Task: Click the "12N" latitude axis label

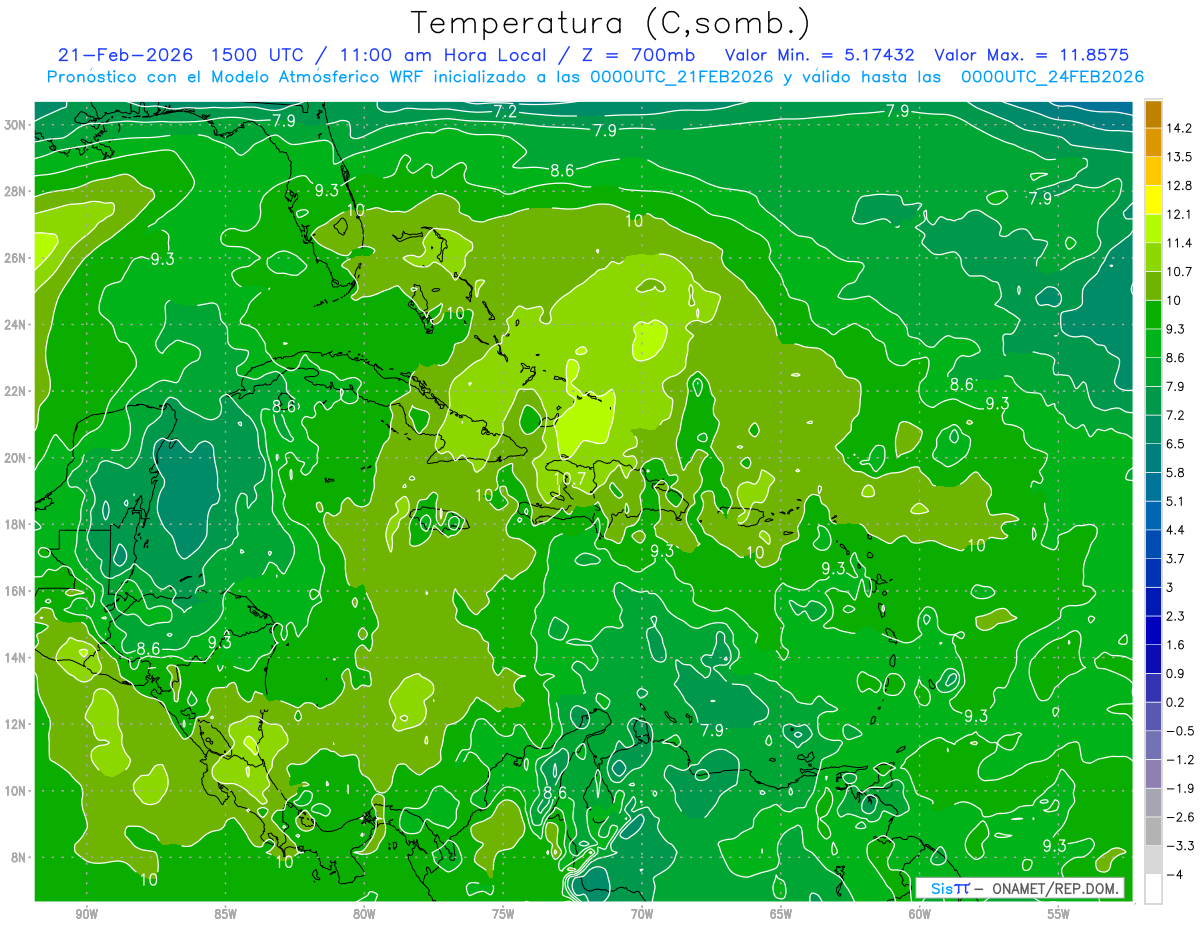Action: pyautogui.click(x=16, y=724)
